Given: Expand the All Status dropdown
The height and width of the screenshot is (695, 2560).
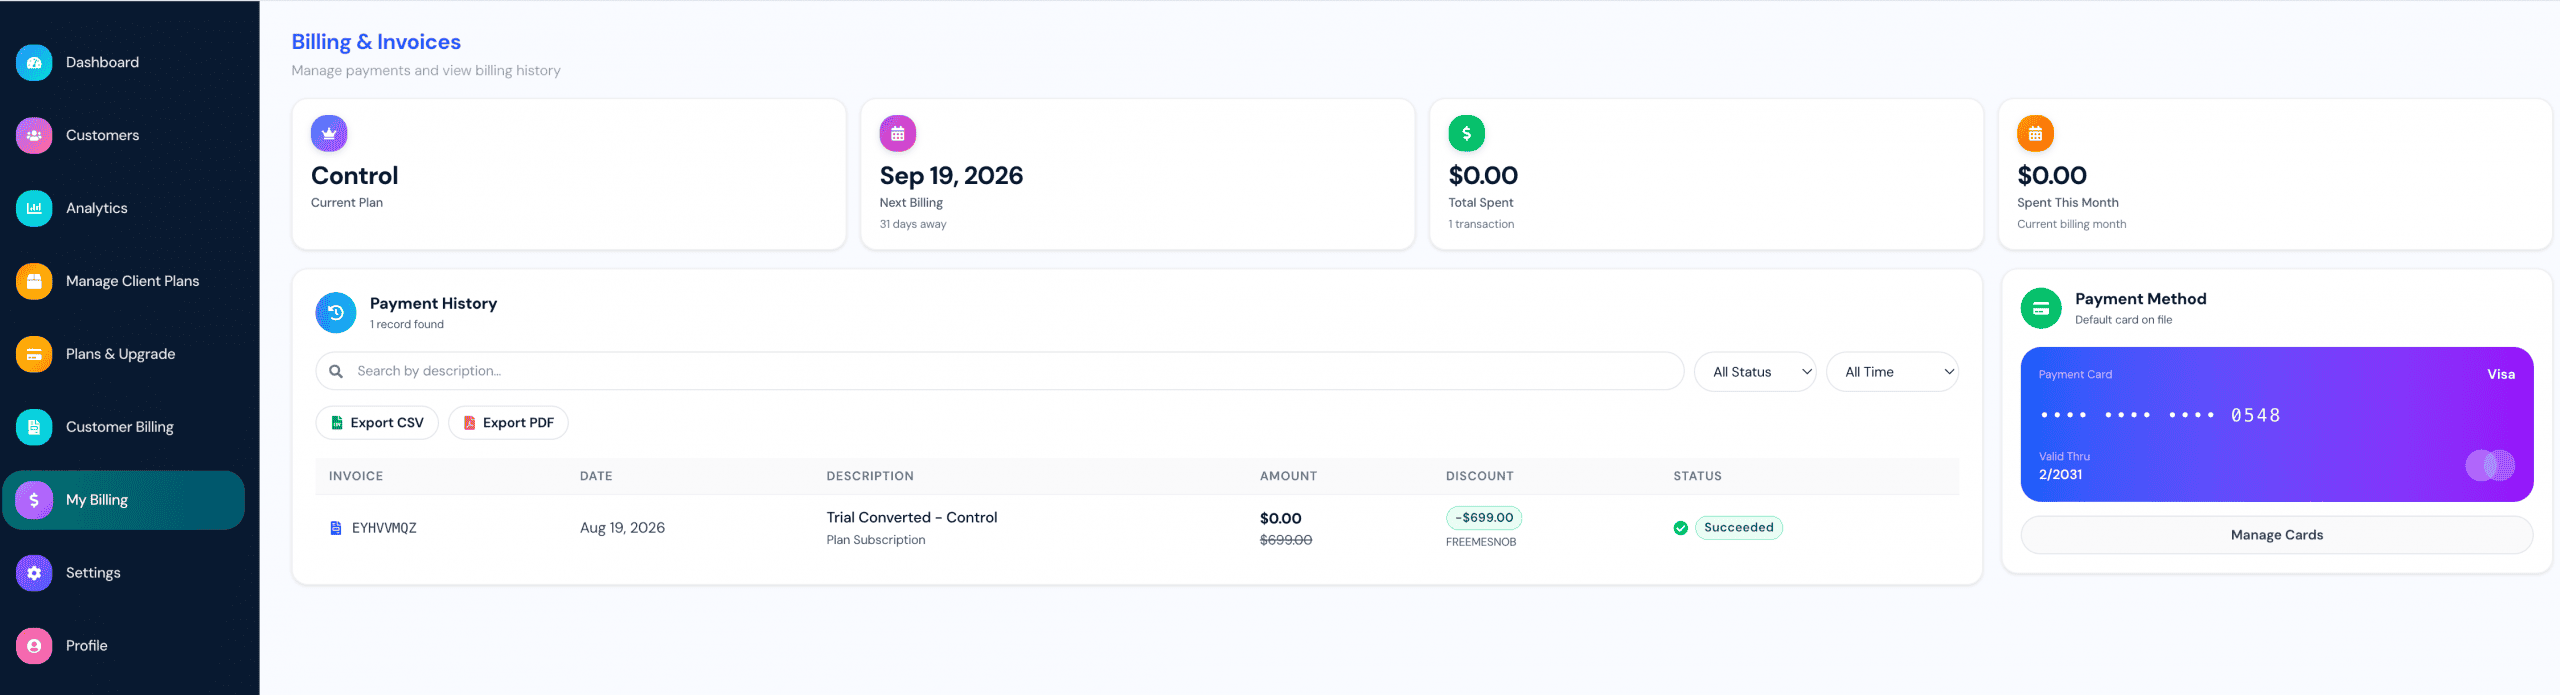Looking at the screenshot, I should click(1755, 372).
